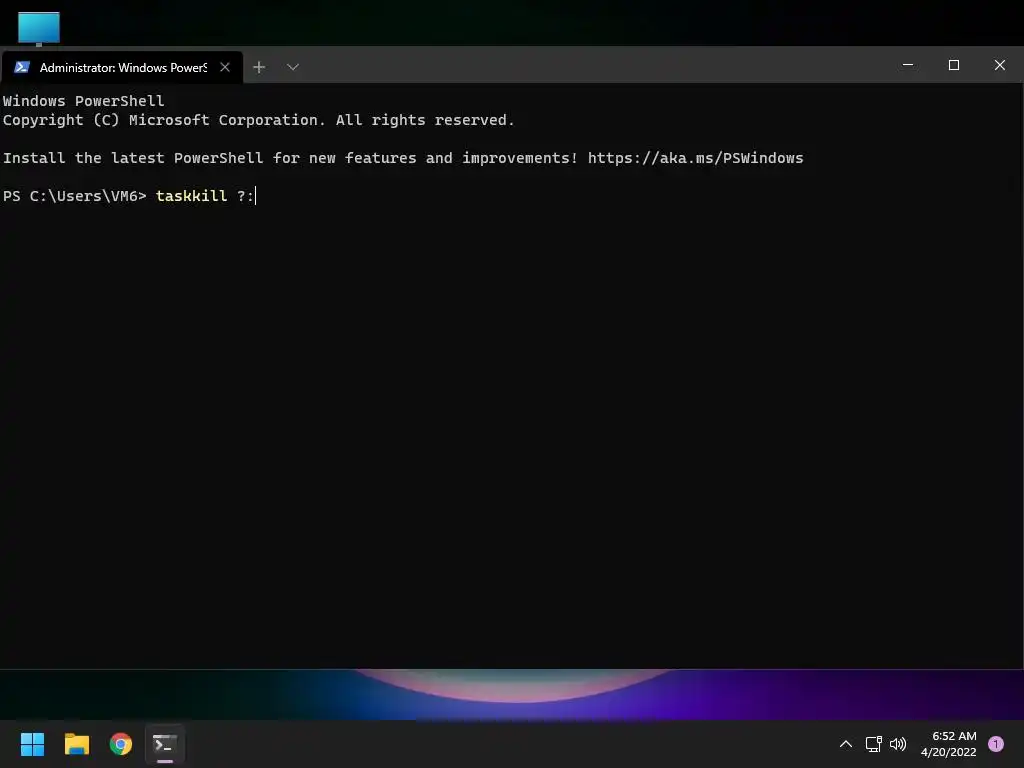Show hidden system tray icons
Screen dimensions: 1024x768
[845, 744]
